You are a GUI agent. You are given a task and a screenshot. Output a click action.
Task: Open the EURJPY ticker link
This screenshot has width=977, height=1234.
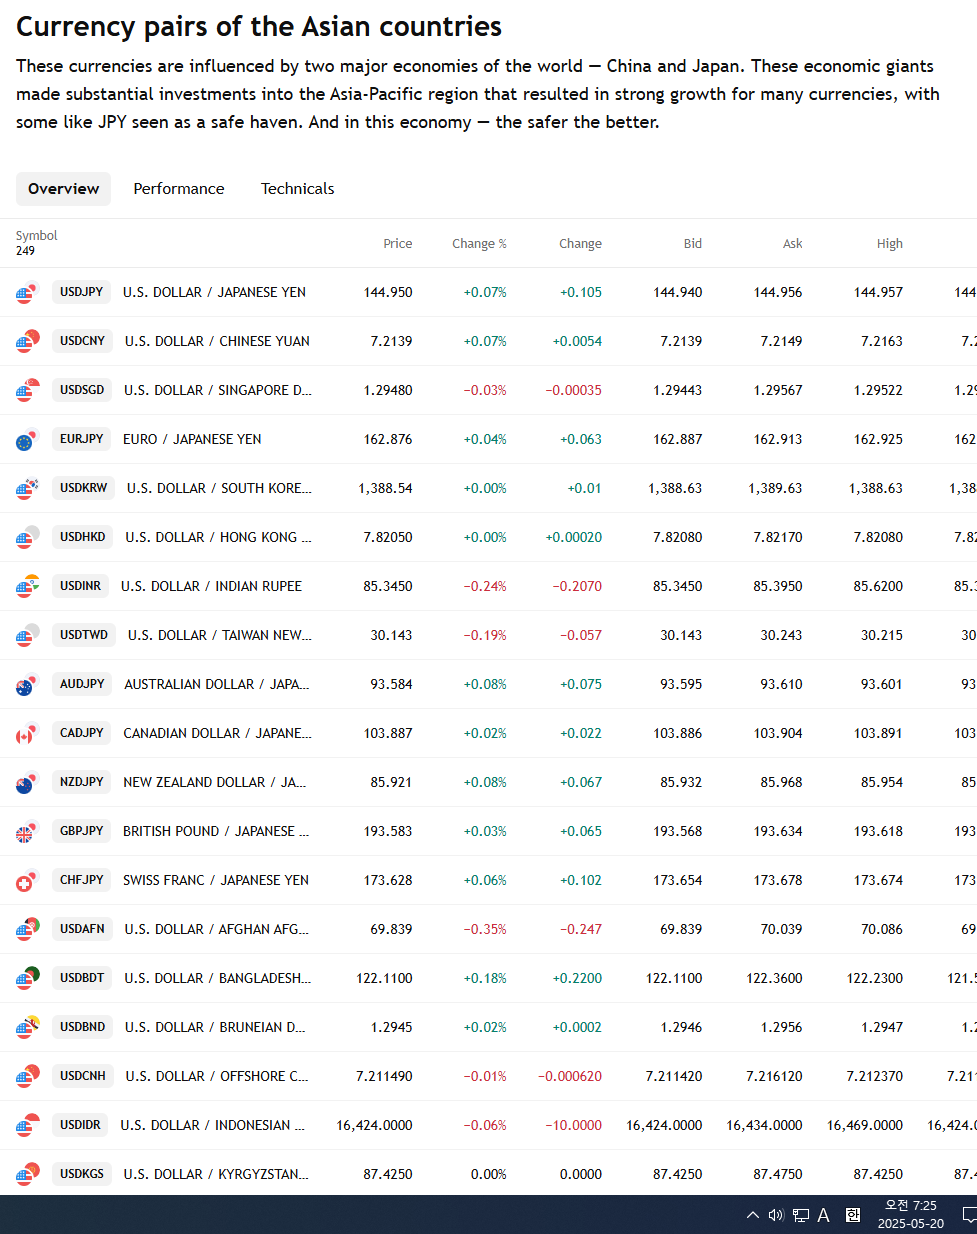(81, 439)
